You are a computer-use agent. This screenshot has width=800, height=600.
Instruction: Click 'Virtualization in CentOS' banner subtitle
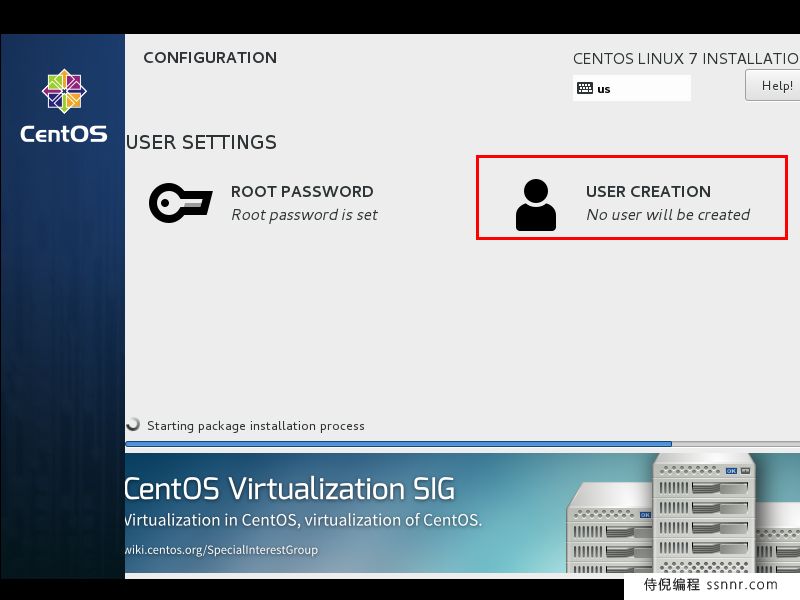[304, 520]
